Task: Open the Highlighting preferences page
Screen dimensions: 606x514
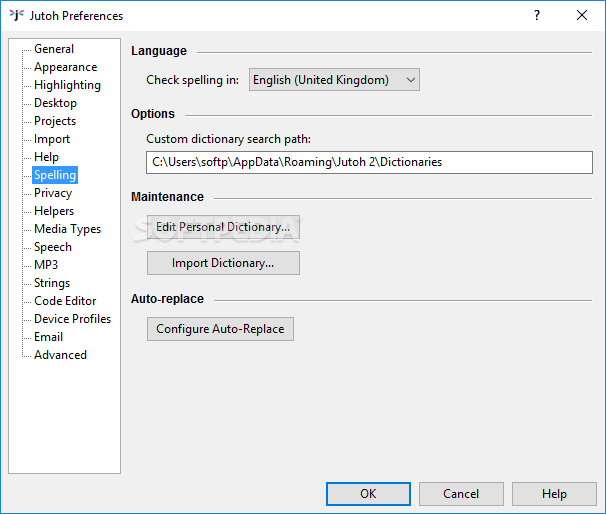Action: pos(67,85)
